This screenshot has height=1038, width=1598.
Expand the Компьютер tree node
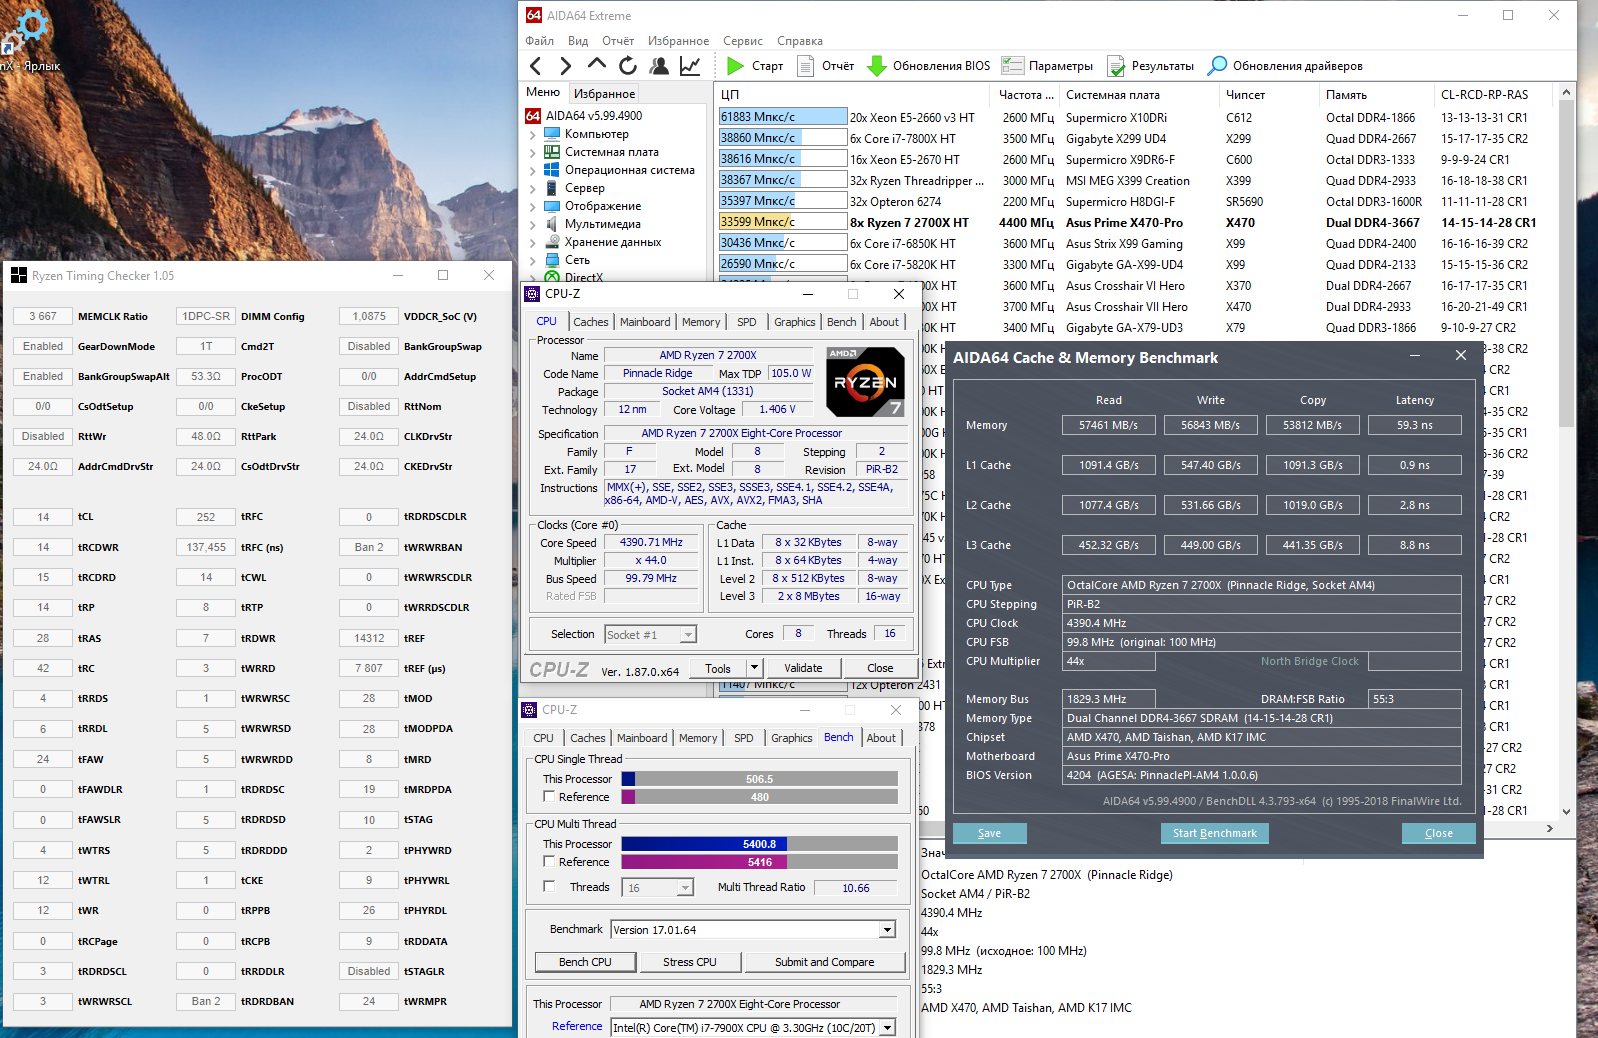coord(532,135)
